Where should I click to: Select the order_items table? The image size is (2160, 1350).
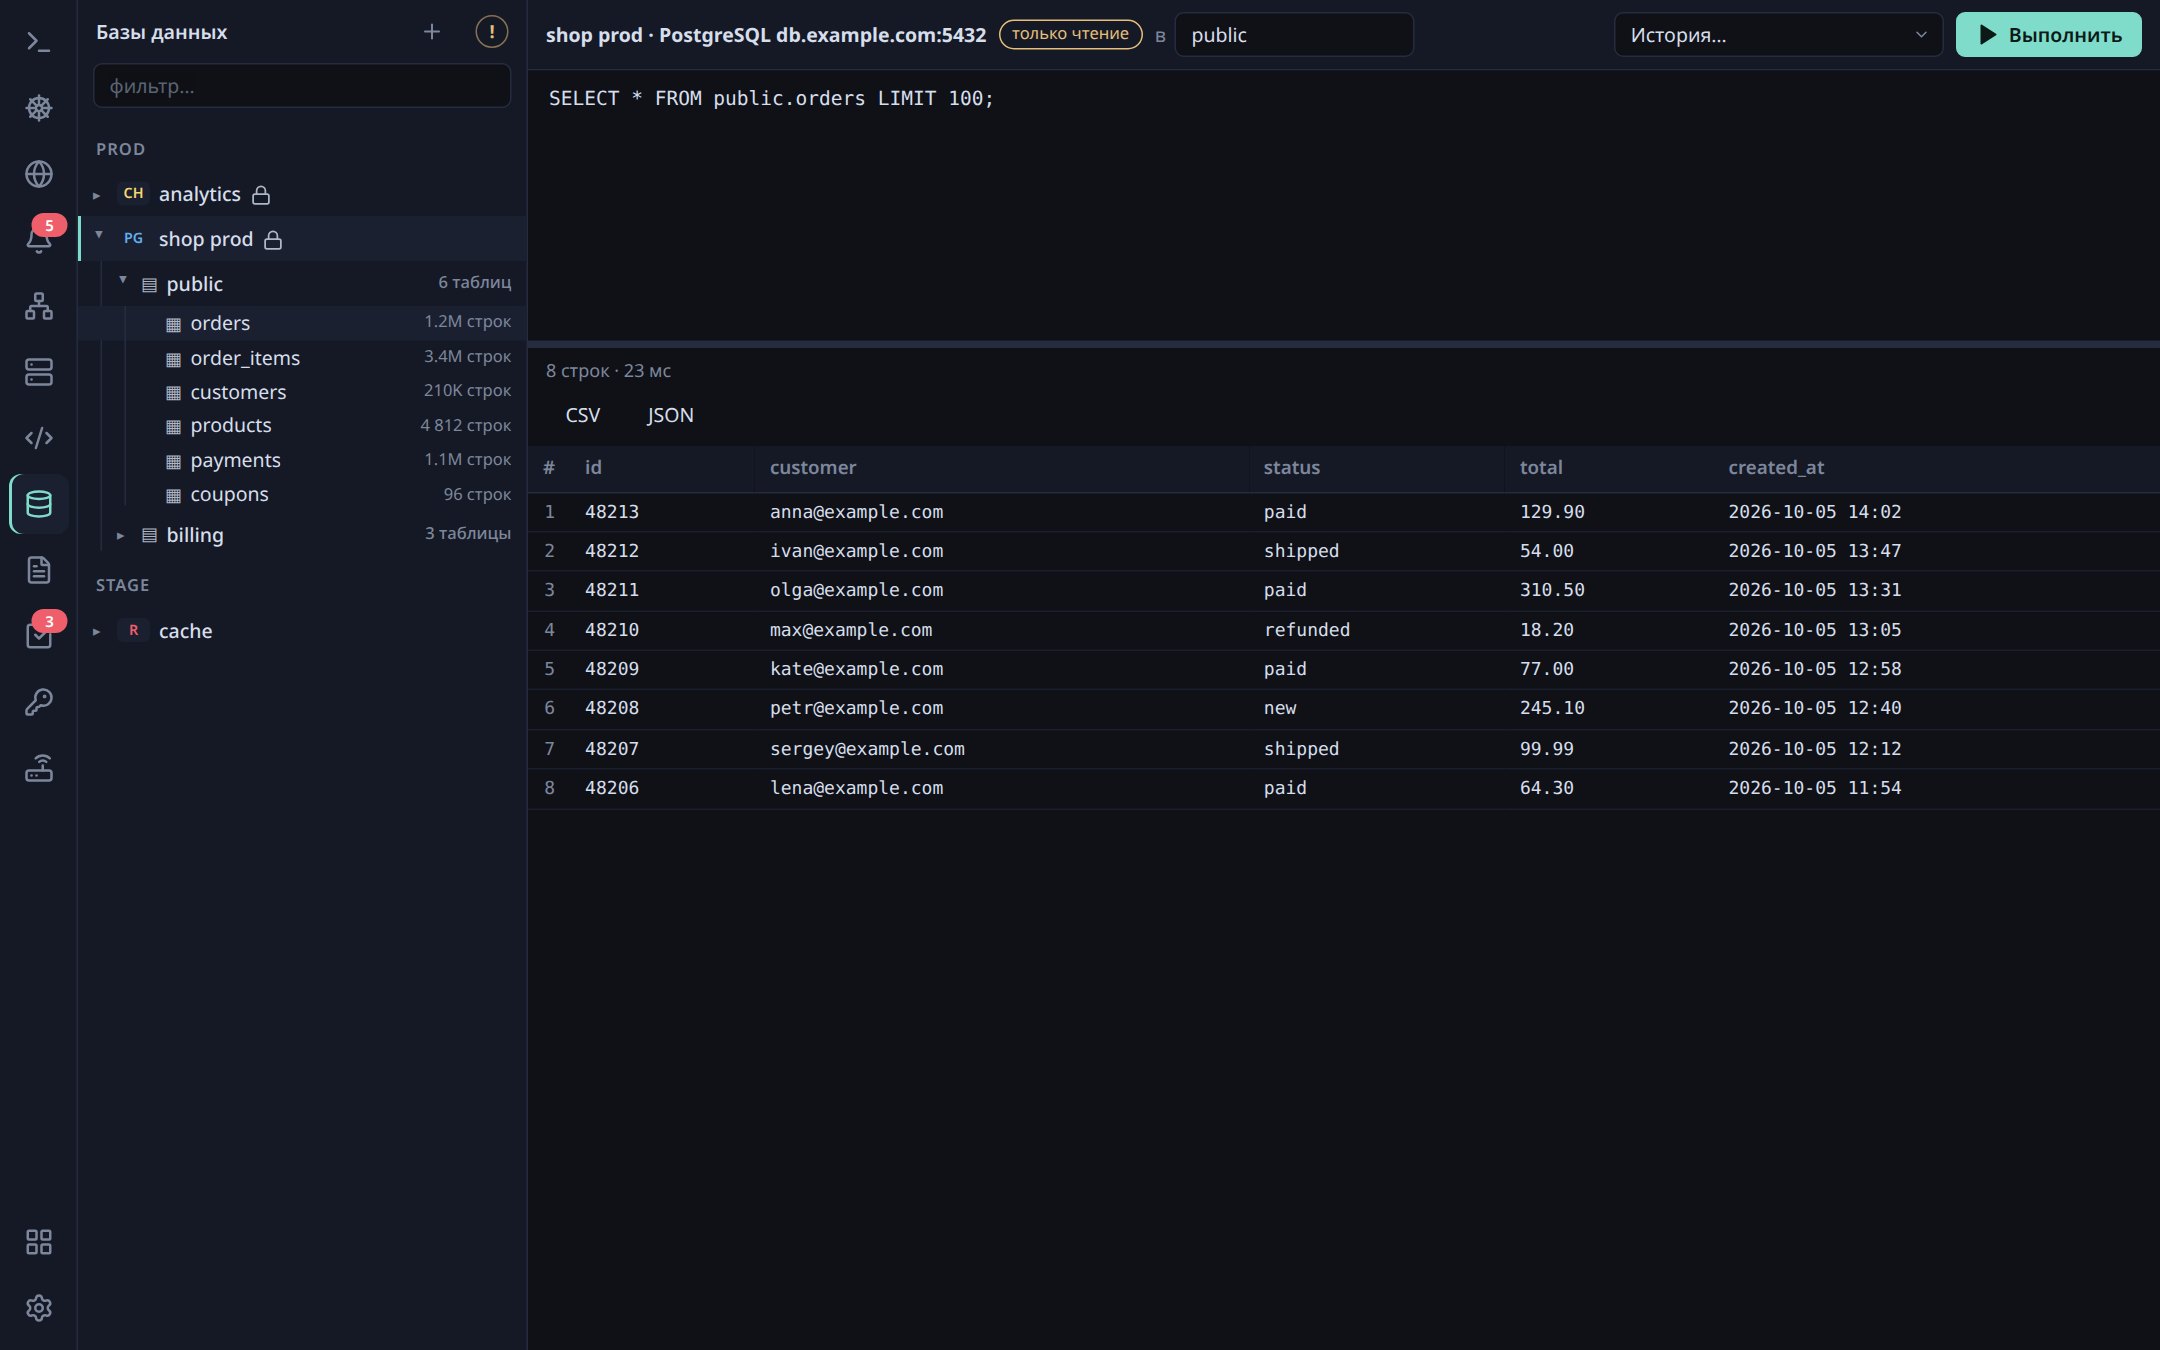302,358
